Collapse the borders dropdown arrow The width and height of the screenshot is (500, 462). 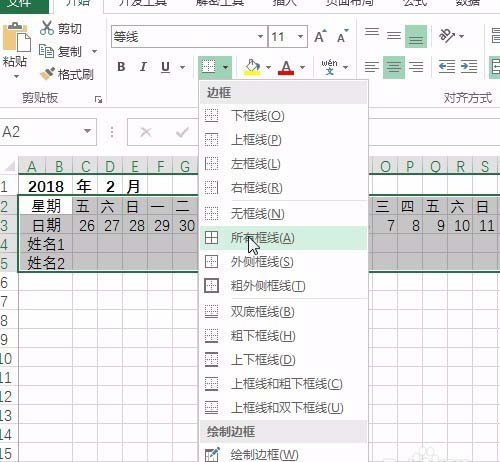[226, 67]
